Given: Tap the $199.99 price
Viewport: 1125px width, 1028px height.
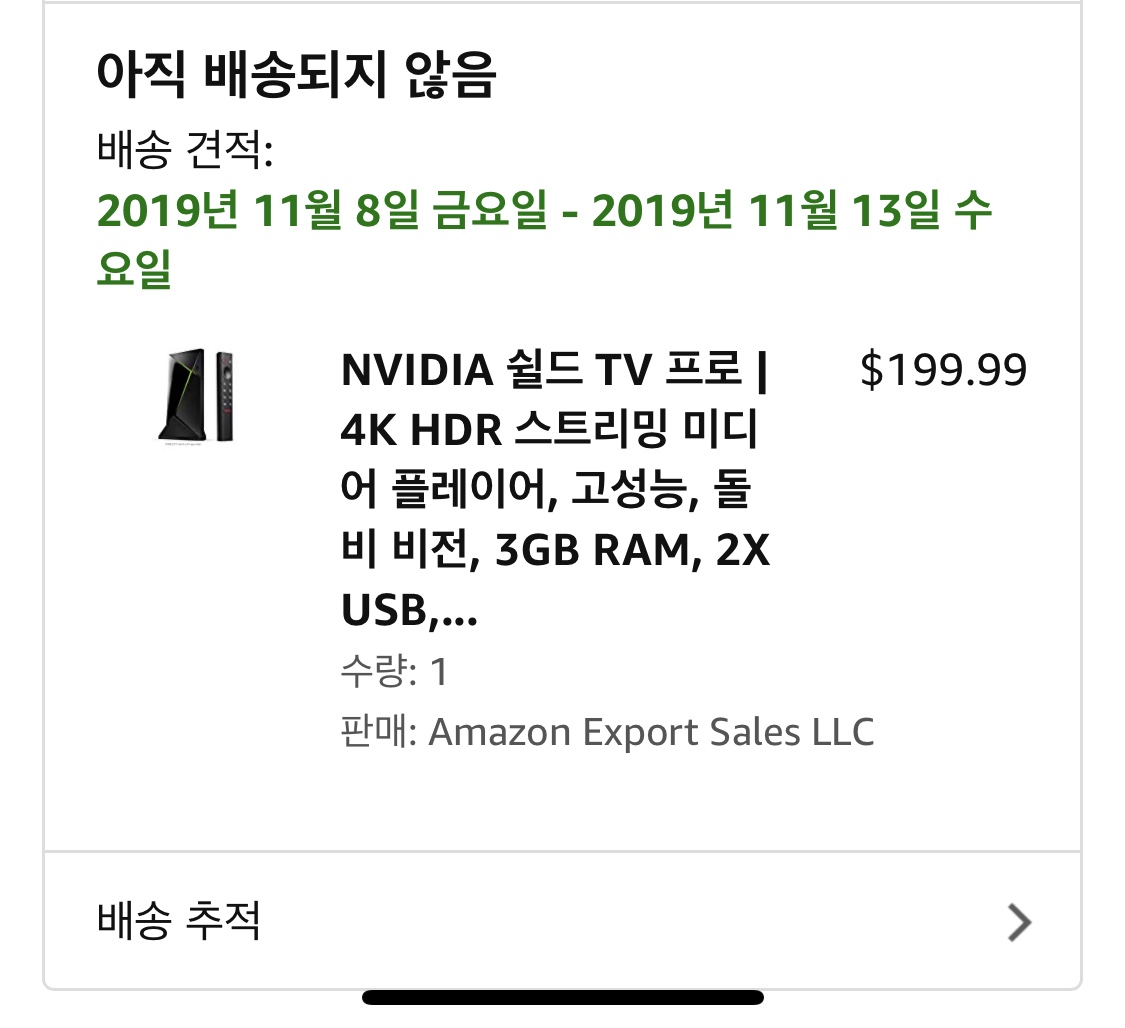Looking at the screenshot, I should coord(943,369).
